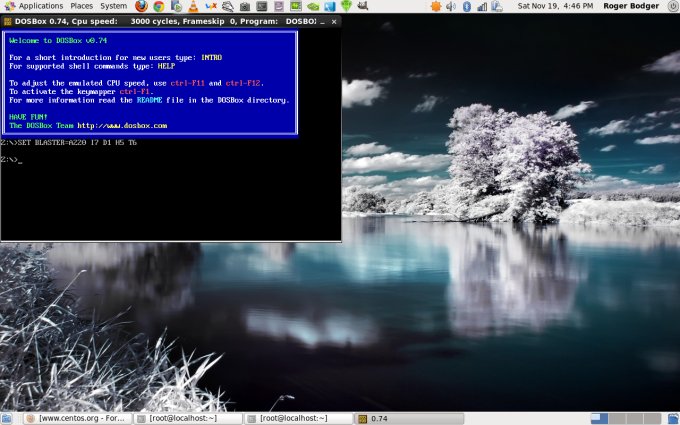
Task: Click the show desktop button in bottom panel
Action: click(x=8, y=418)
